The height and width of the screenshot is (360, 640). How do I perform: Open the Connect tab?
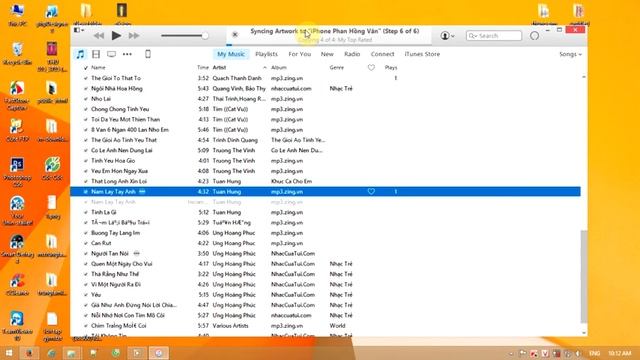click(x=382, y=54)
